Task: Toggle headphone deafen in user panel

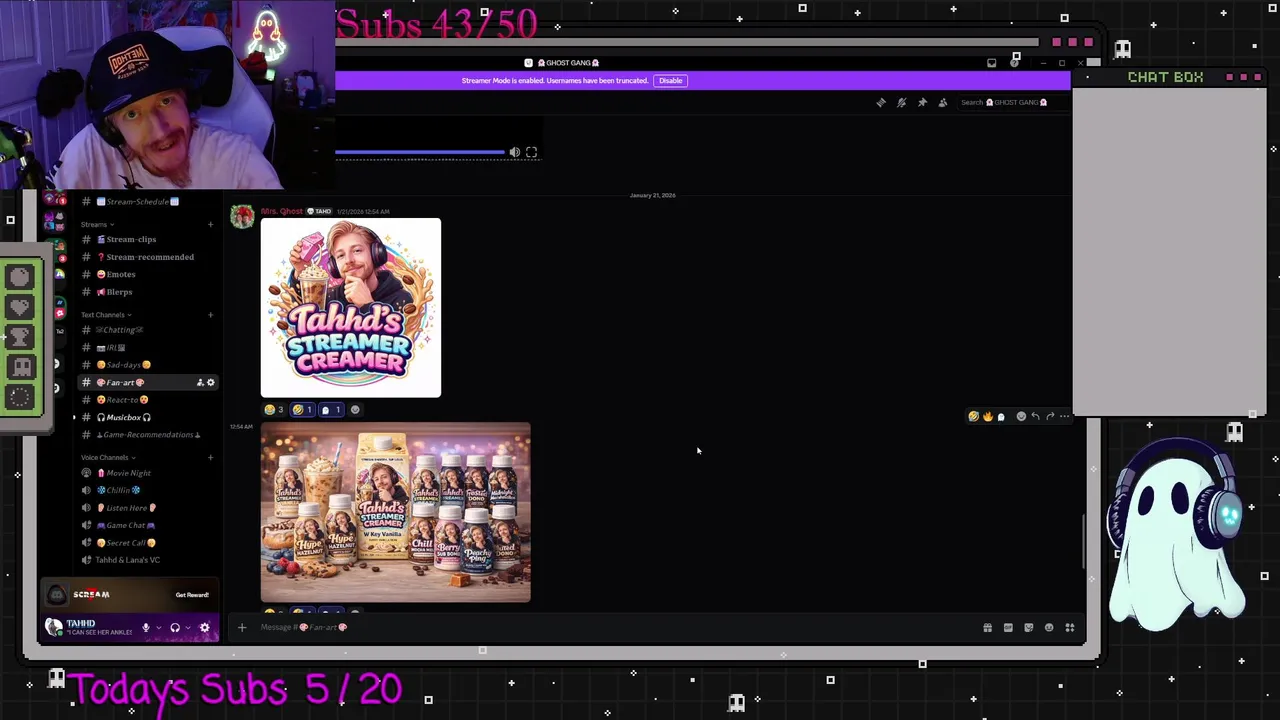Action: coord(175,628)
